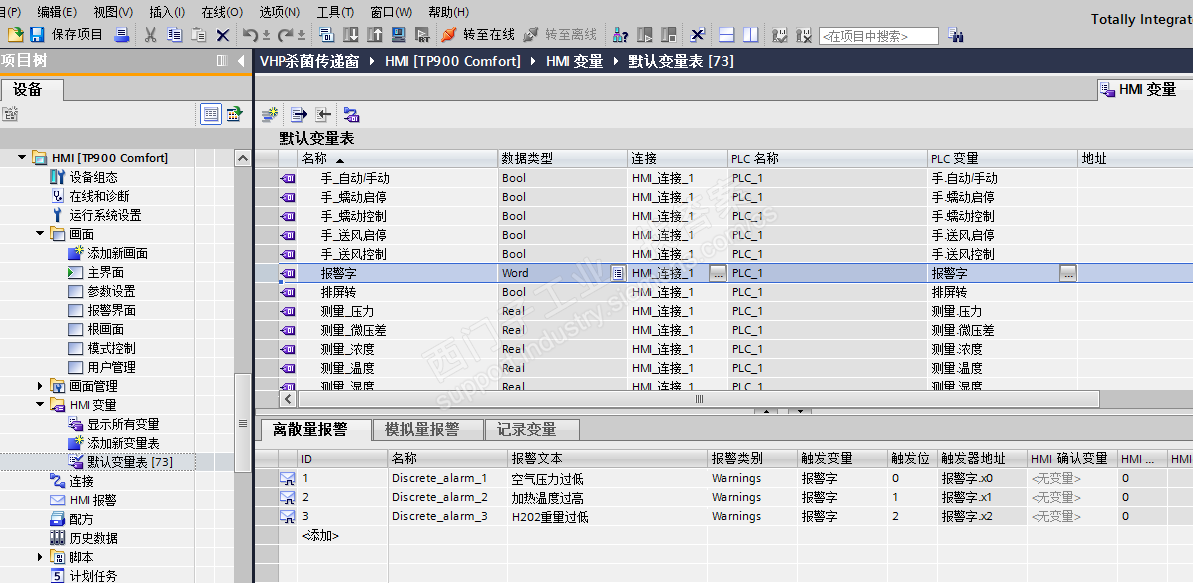Open the Window (窗口) menu

coord(391,12)
